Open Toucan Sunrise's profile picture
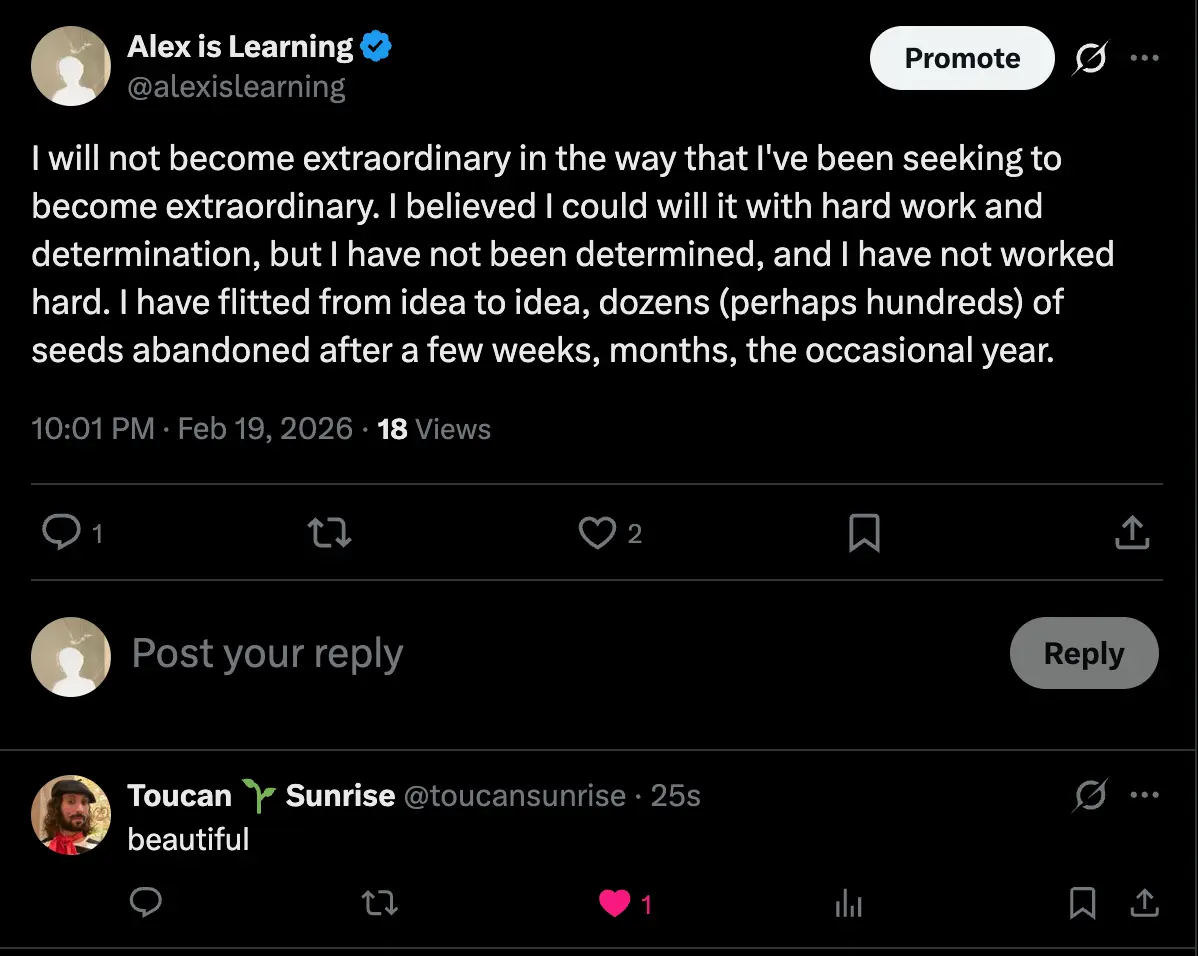This screenshot has height=956, width=1198. [x=70, y=814]
